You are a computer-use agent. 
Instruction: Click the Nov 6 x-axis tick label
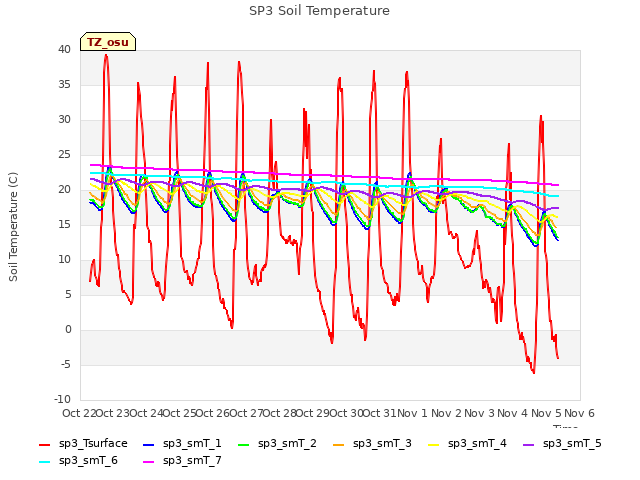coord(579,413)
